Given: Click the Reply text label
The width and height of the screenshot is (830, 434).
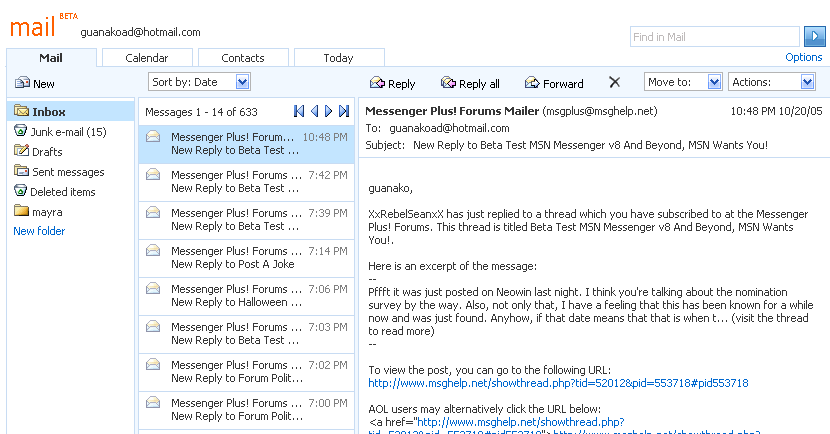Looking at the screenshot, I should (401, 84).
